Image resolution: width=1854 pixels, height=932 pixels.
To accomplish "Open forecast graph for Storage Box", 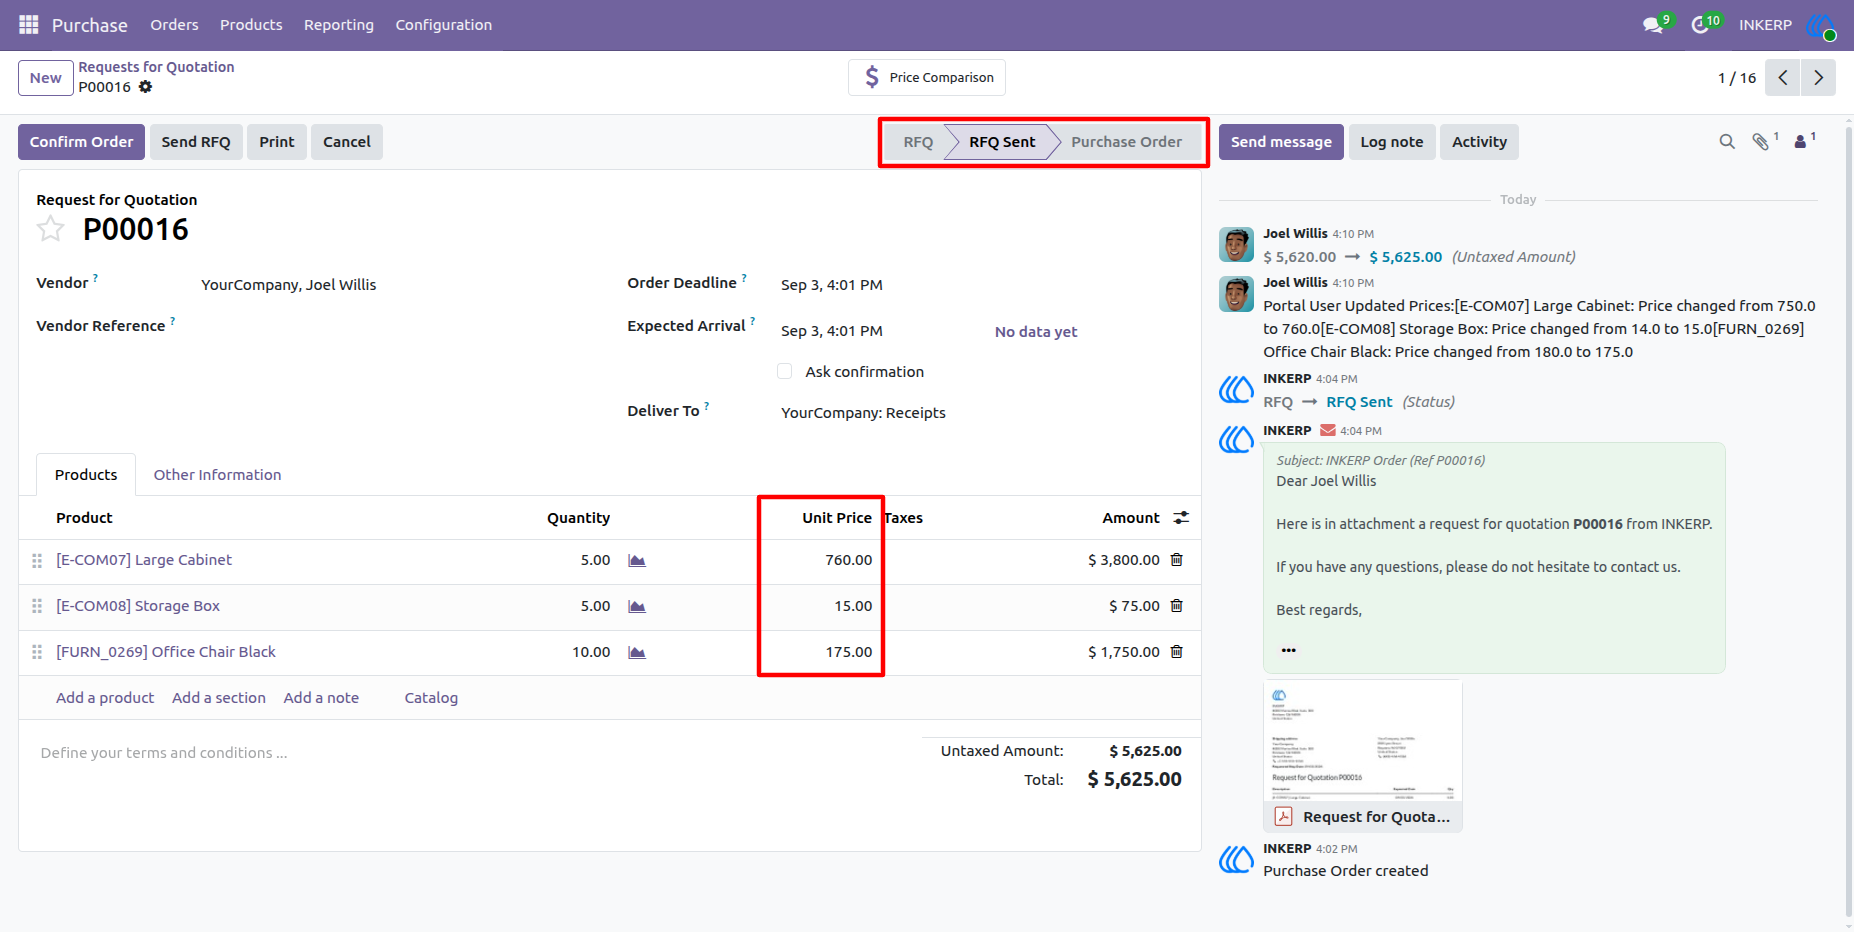I will point(637,607).
